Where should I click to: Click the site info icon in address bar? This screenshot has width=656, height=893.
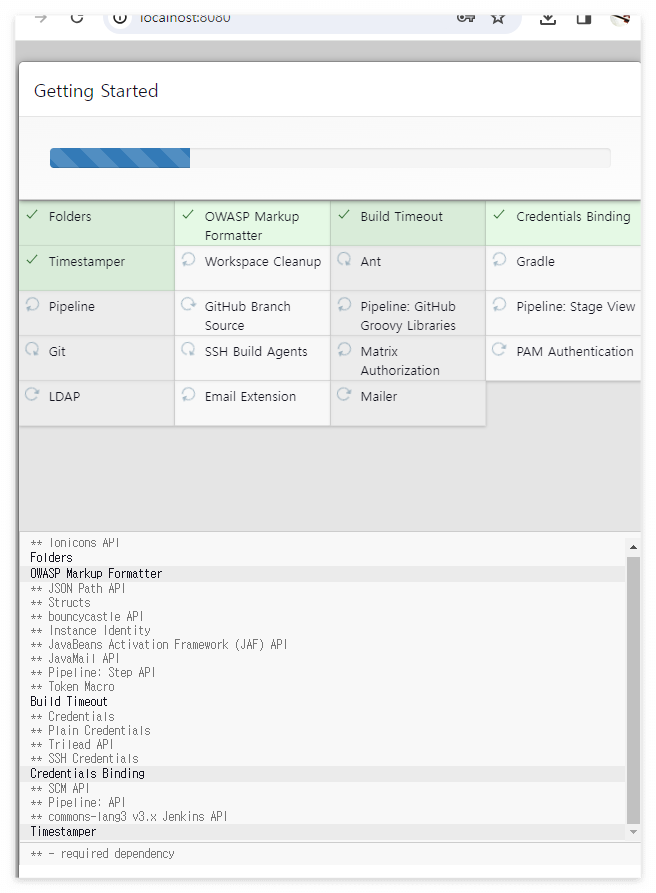point(120,18)
